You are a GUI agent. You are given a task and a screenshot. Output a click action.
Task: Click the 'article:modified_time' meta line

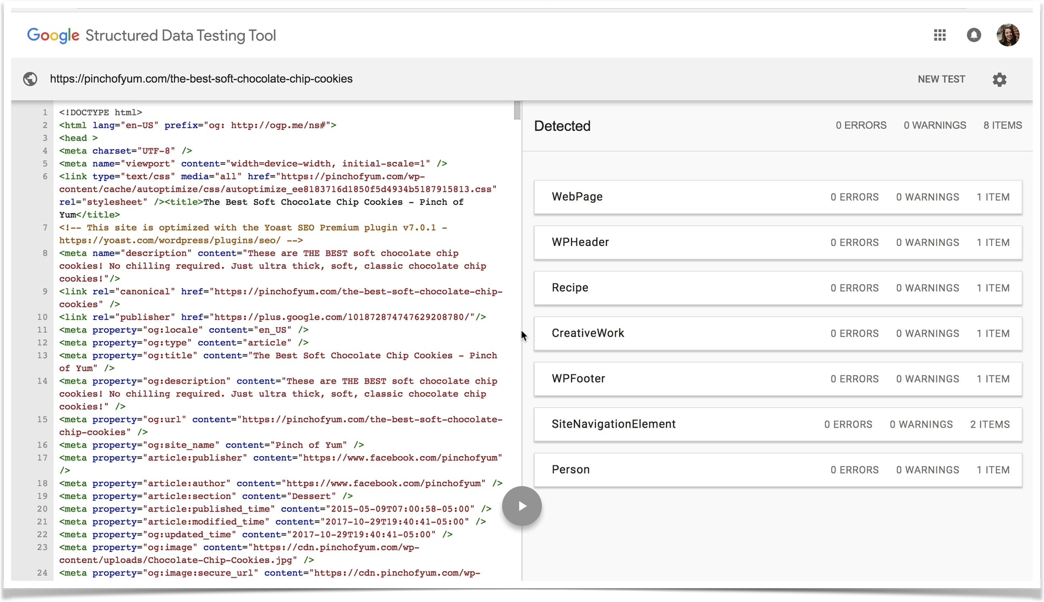click(x=272, y=521)
